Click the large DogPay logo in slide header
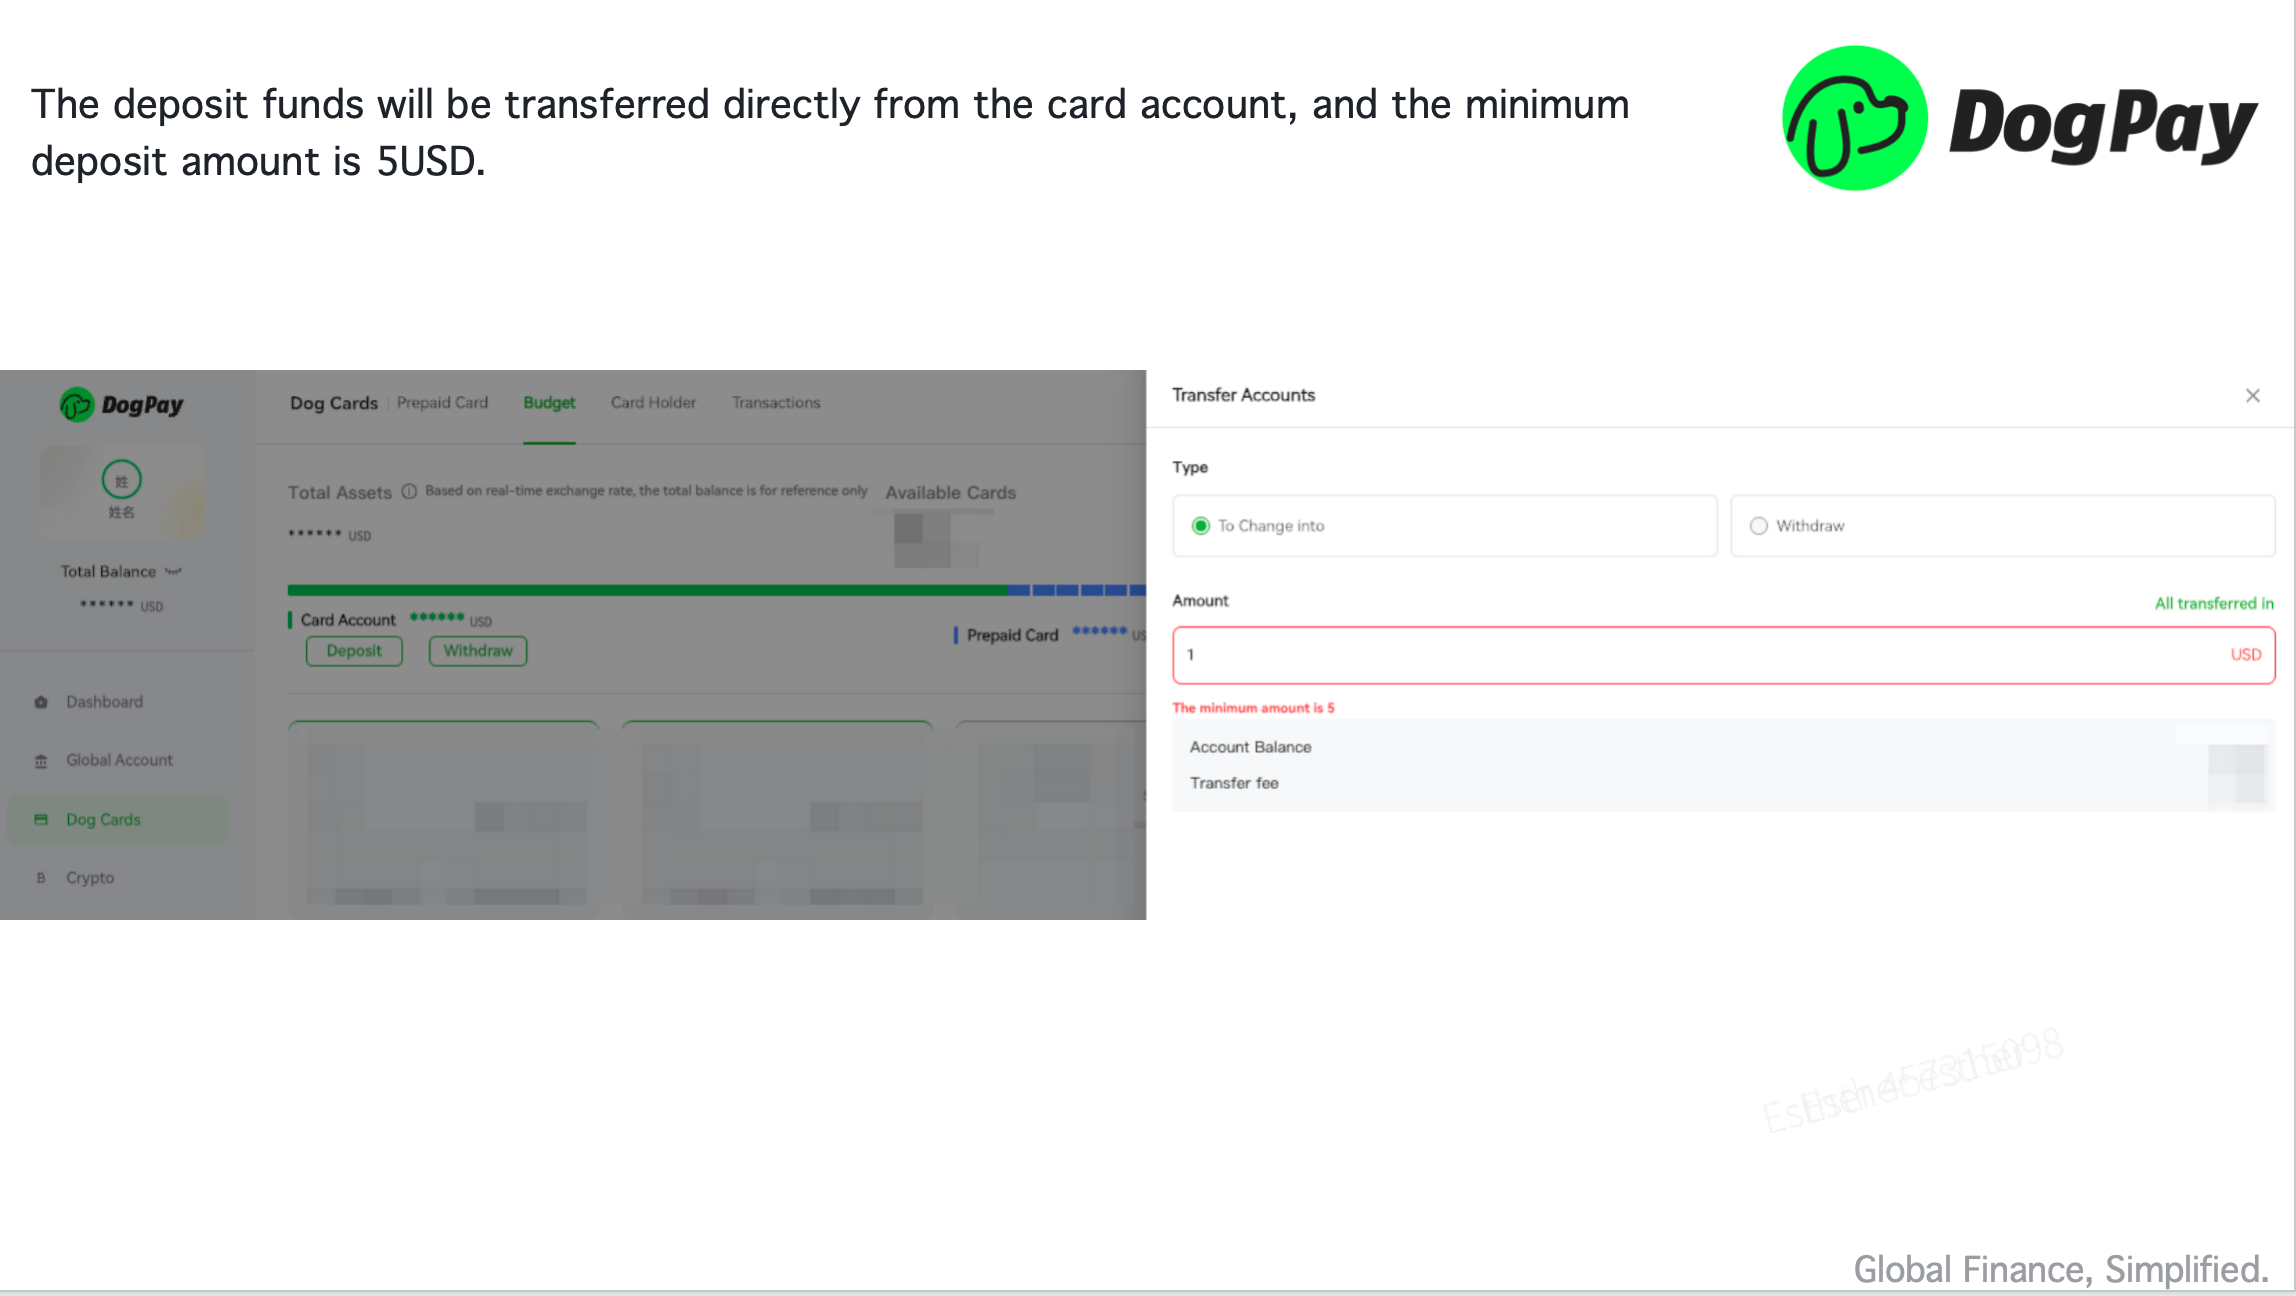 pyautogui.click(x=2020, y=118)
